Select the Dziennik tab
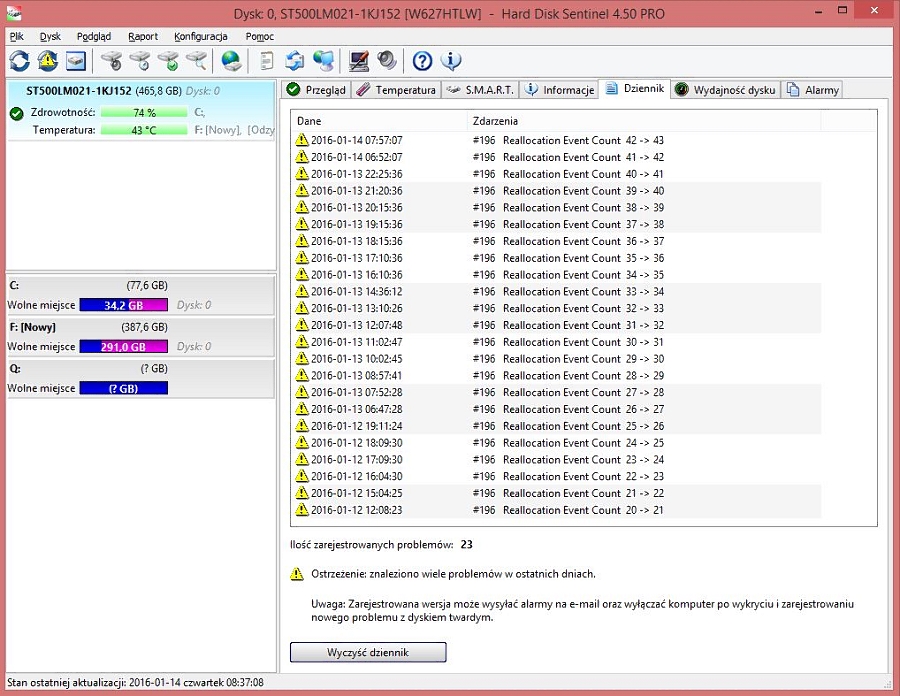 [635, 89]
